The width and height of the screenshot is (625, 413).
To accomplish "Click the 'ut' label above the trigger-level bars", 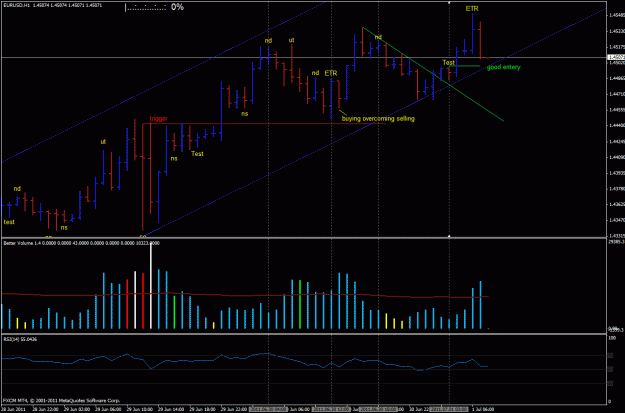I will point(103,142).
